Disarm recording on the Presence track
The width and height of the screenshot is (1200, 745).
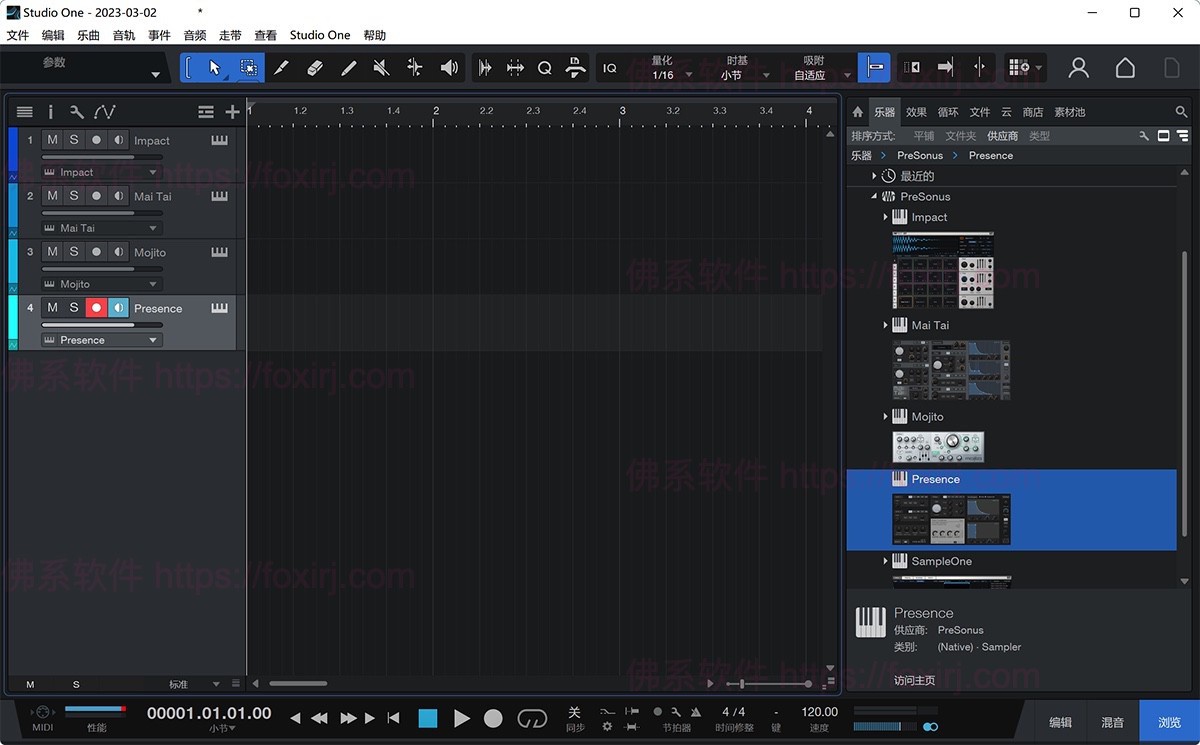(96, 308)
